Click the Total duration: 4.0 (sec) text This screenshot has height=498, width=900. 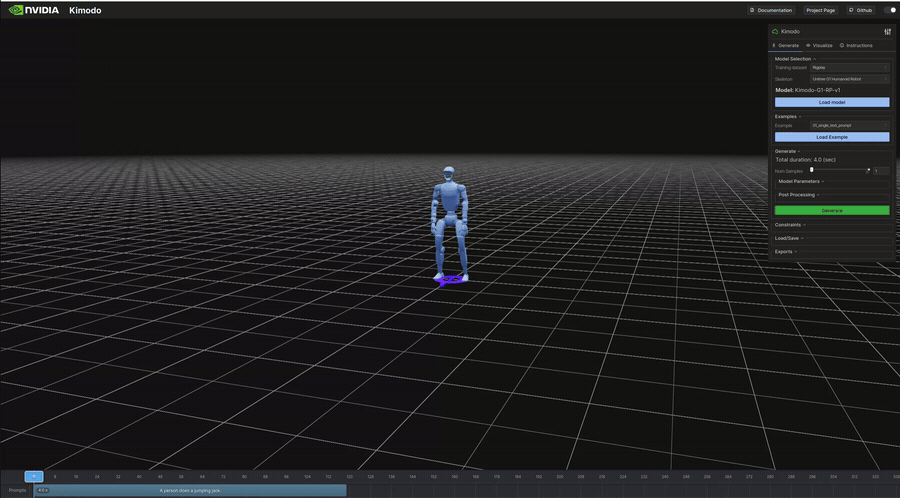coord(805,159)
